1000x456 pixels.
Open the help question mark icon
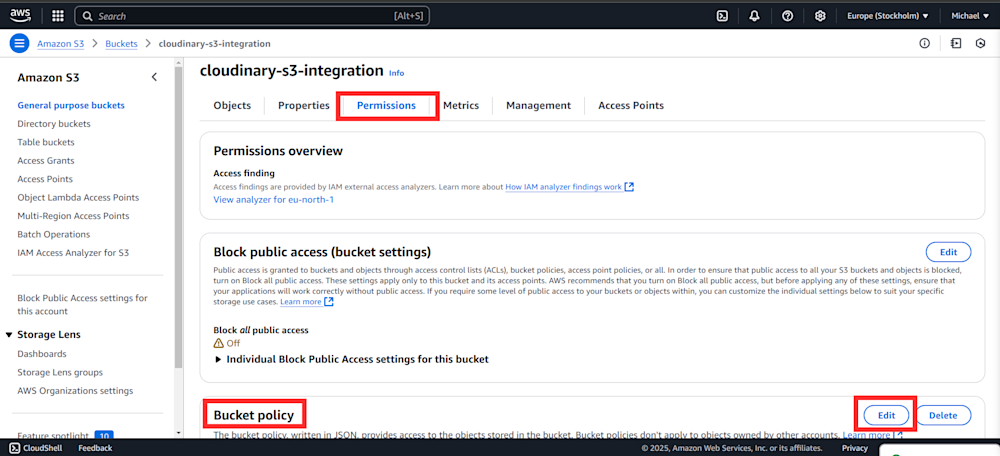[788, 16]
